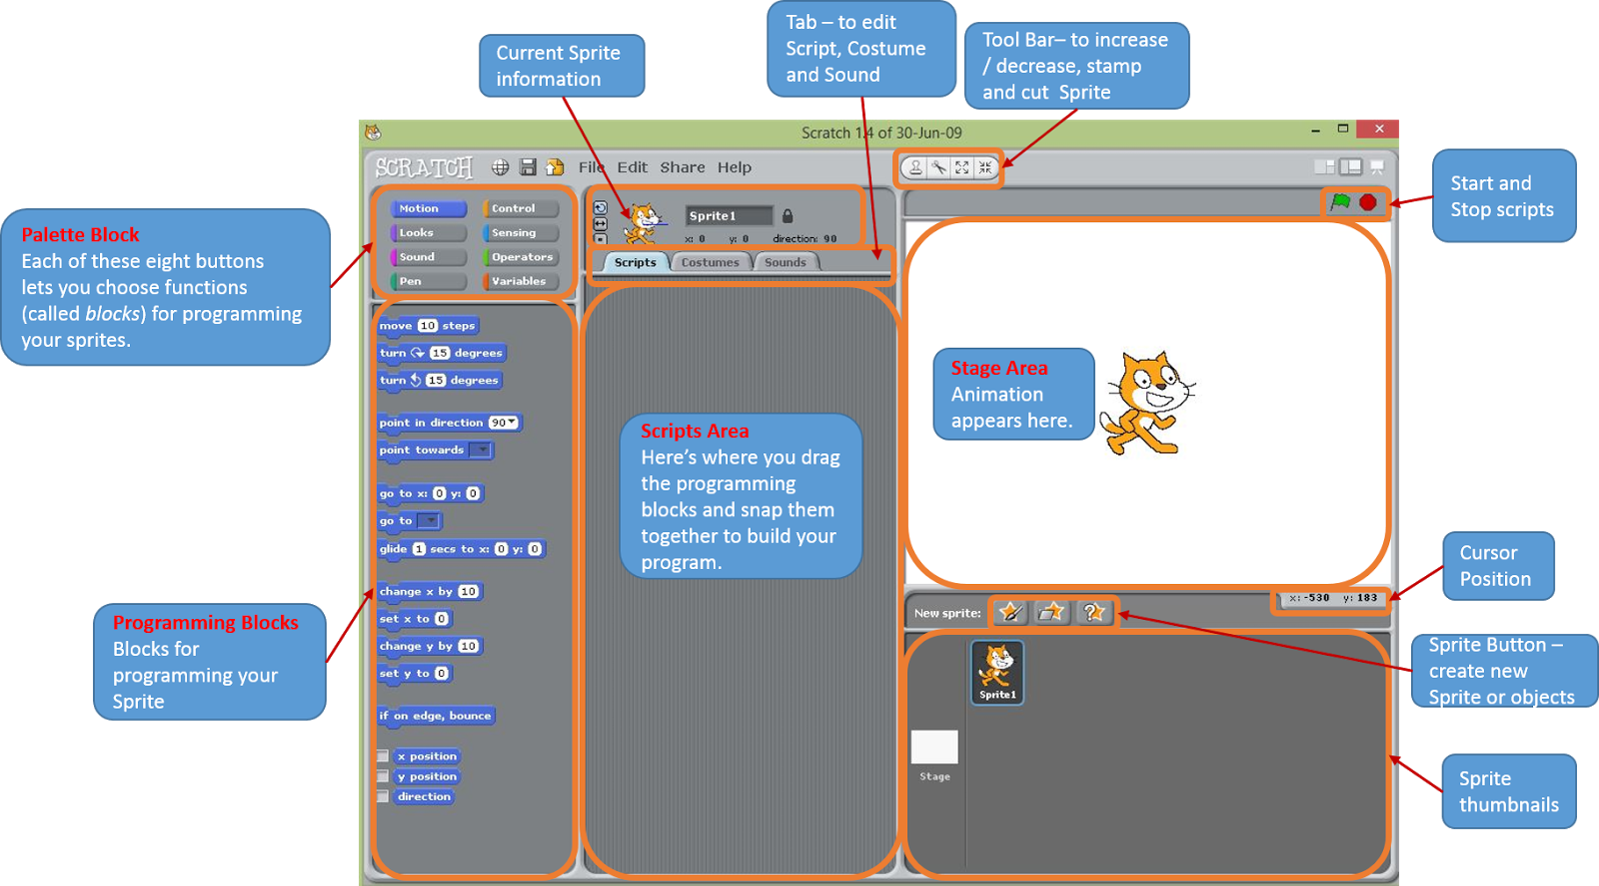Click the steps value in move block
The width and height of the screenshot is (1599, 886).
[428, 326]
